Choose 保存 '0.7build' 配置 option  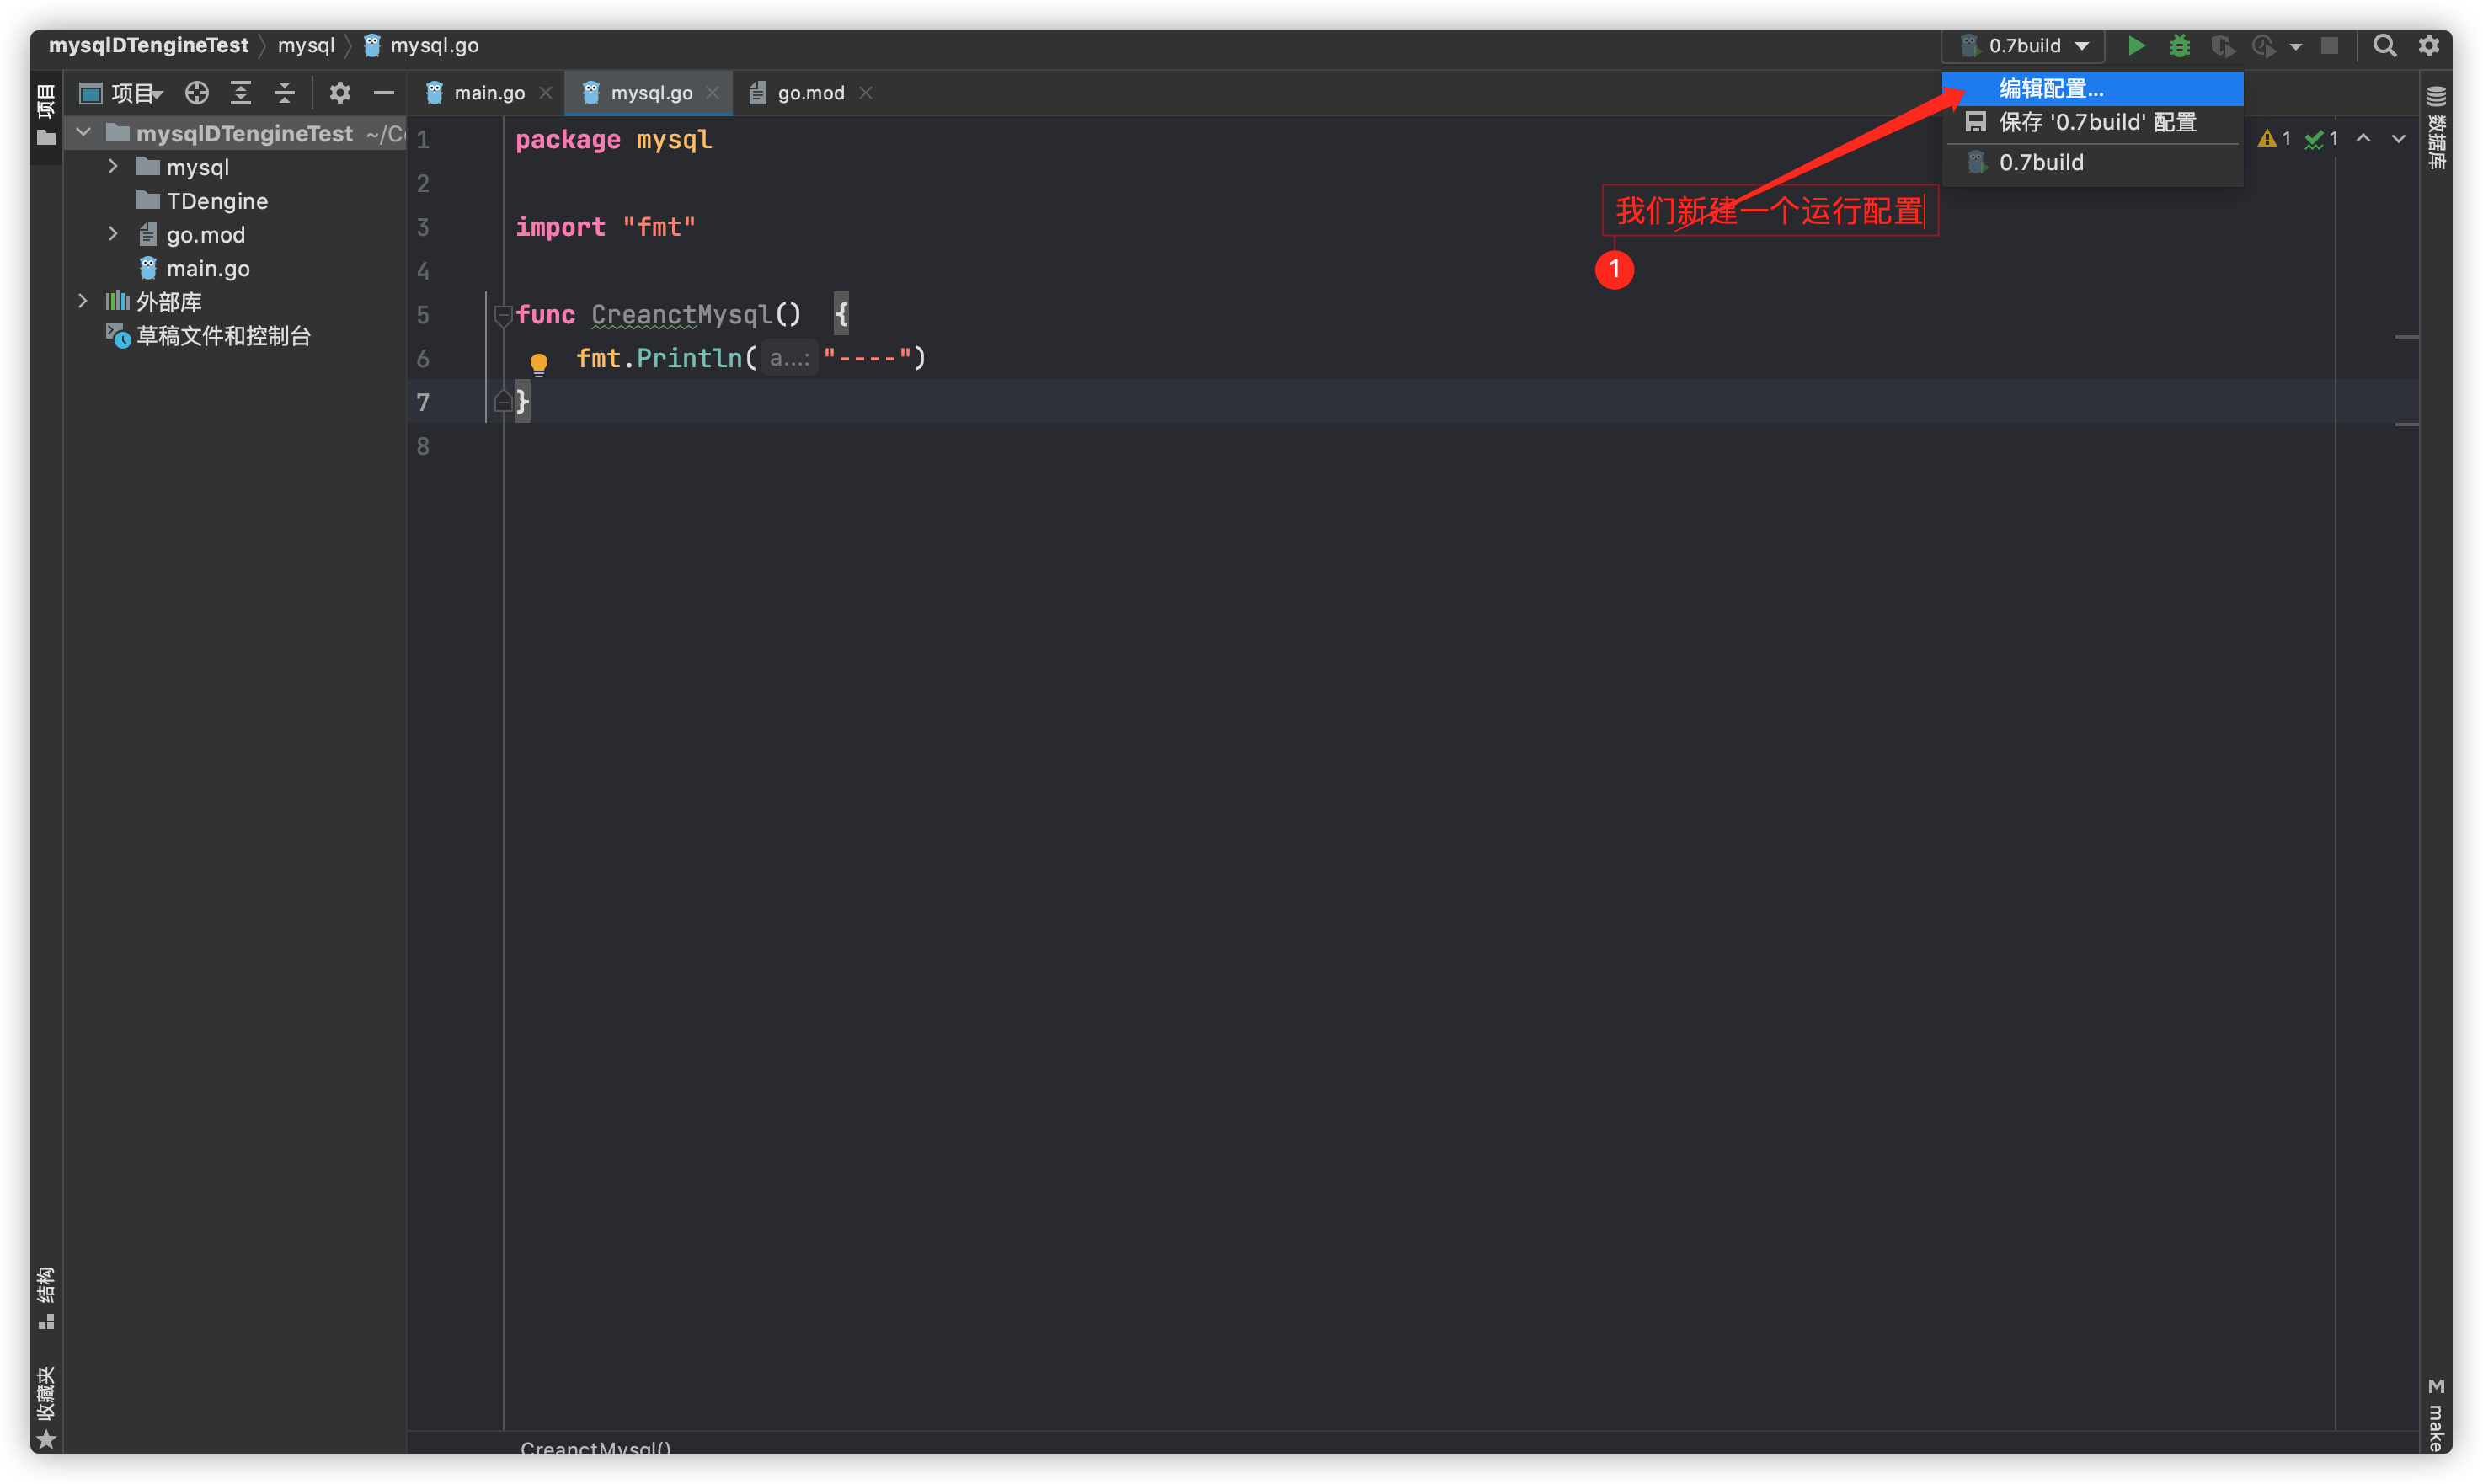[2096, 123]
